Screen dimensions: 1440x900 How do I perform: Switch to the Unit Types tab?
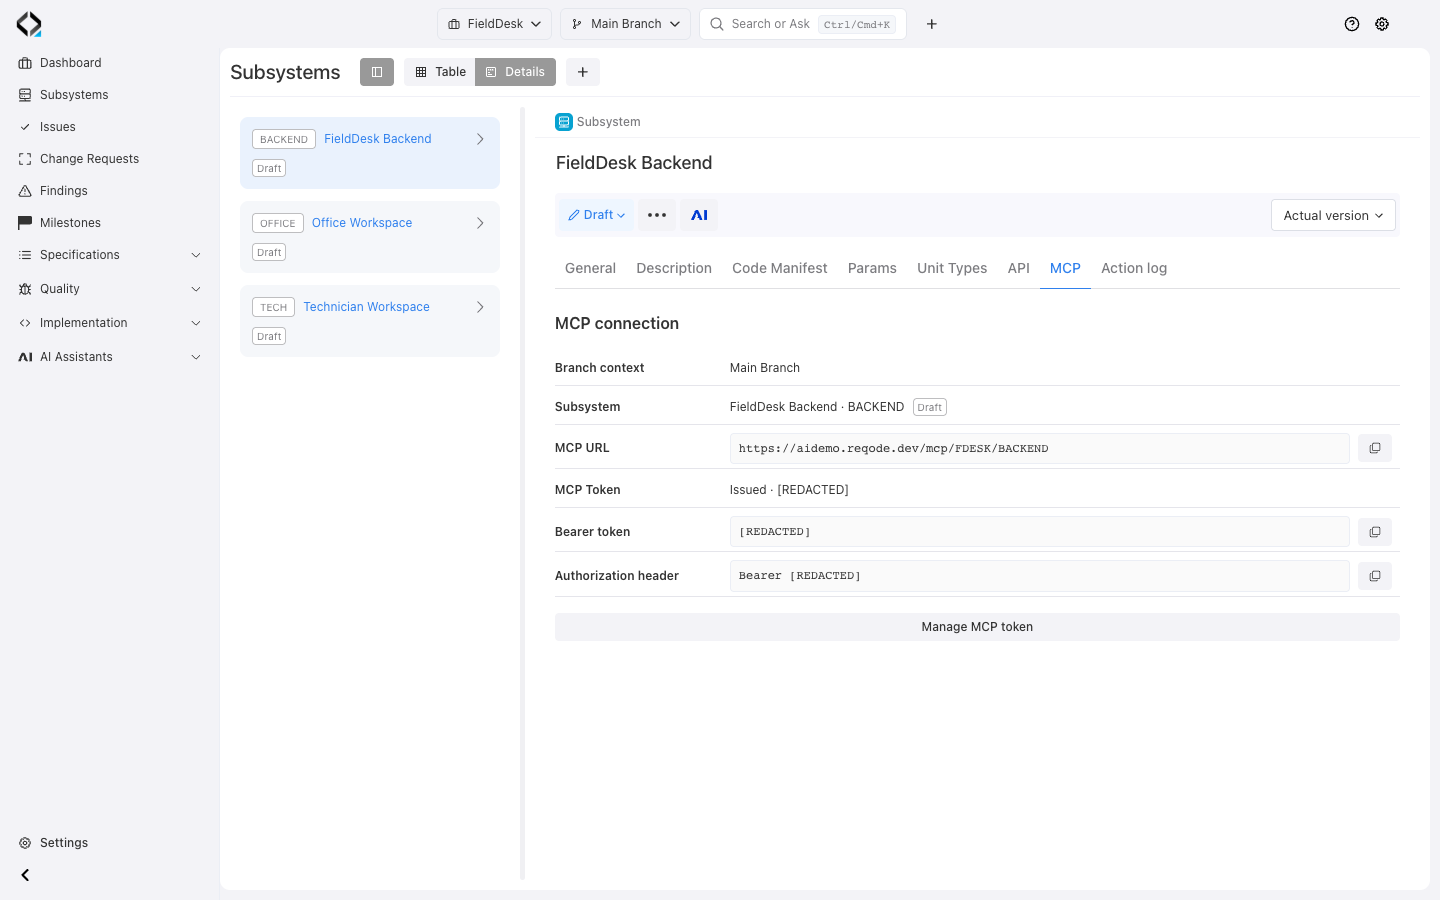coord(952,268)
